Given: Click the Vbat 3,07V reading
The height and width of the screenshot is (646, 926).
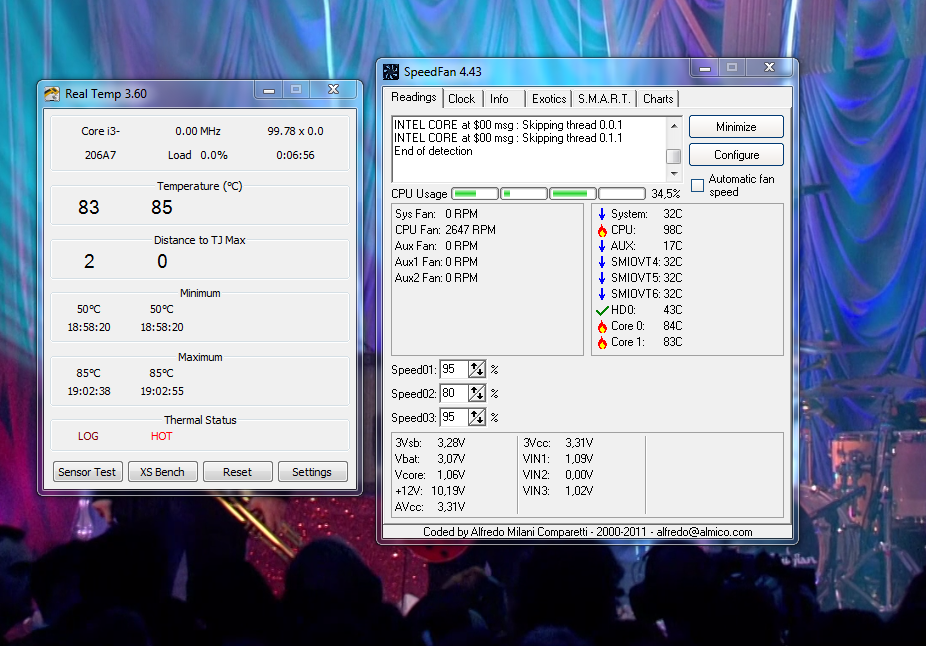Looking at the screenshot, I should [430, 459].
